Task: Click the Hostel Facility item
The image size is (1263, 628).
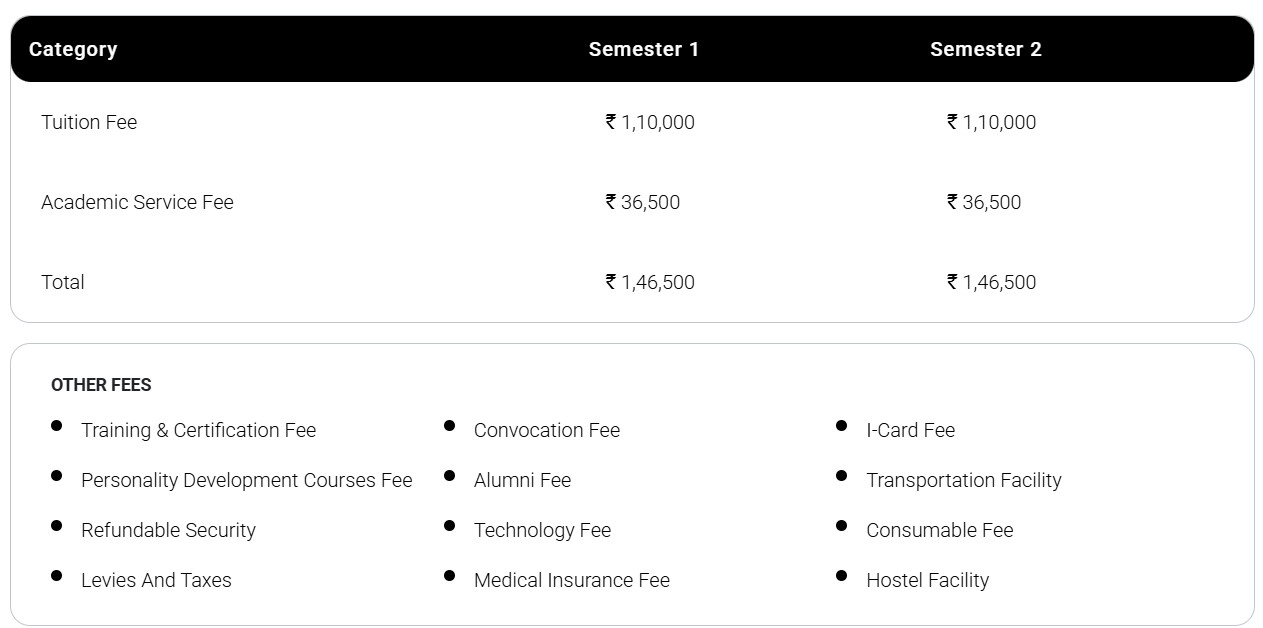Action: pyautogui.click(x=927, y=580)
